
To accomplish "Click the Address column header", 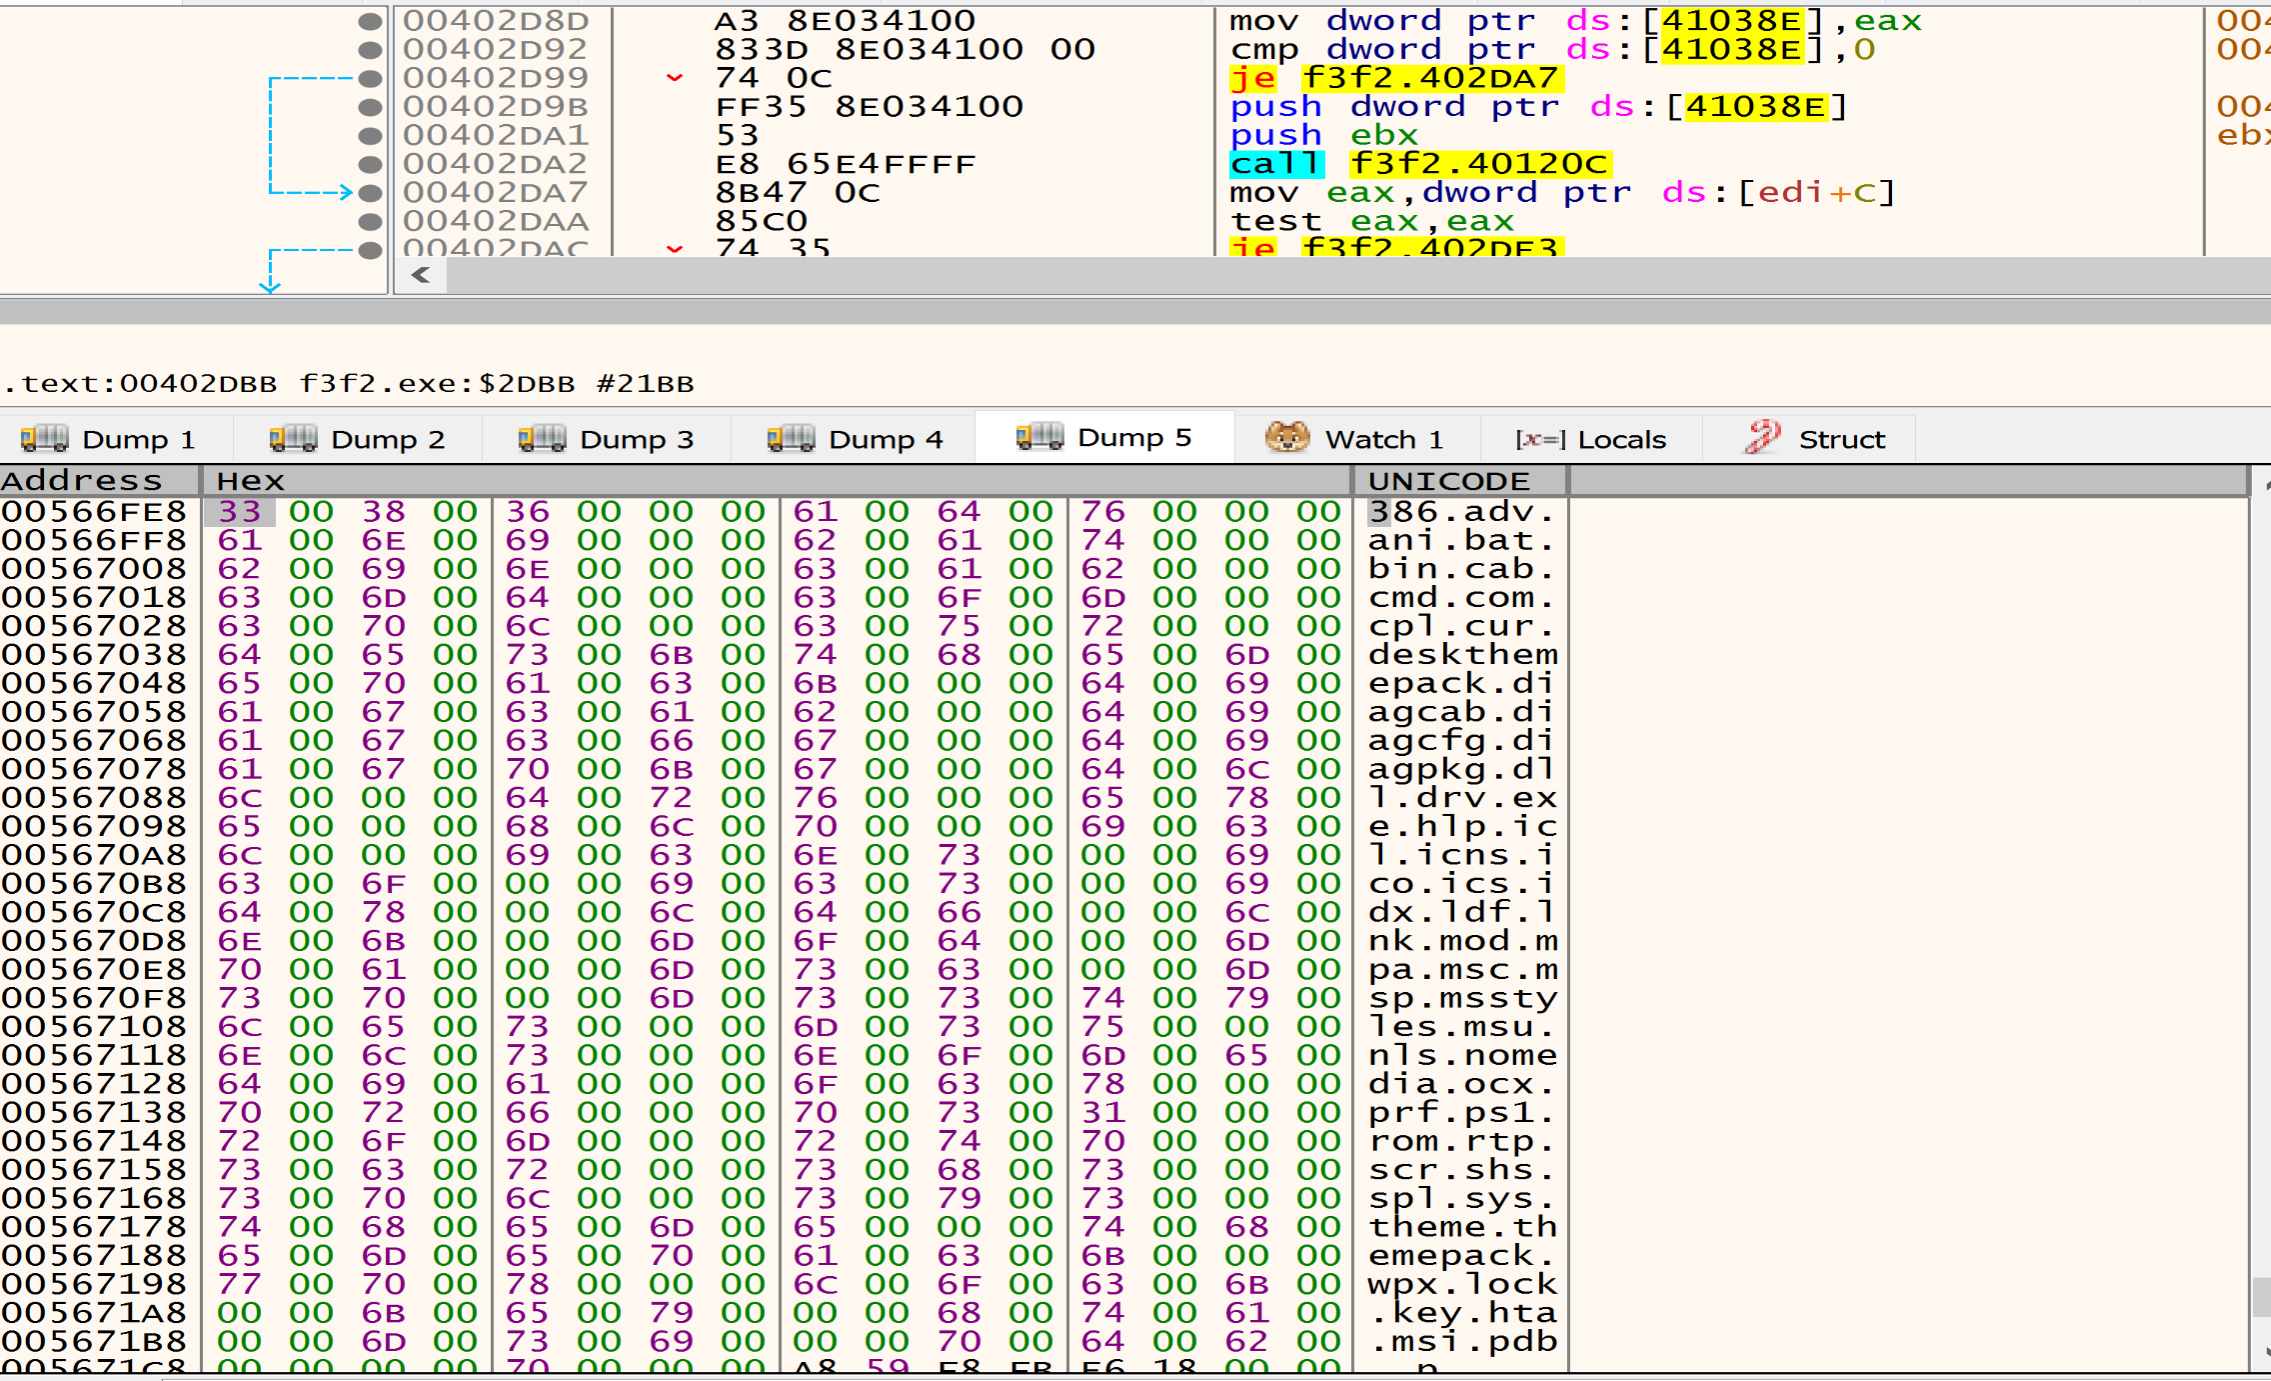I will 82,481.
